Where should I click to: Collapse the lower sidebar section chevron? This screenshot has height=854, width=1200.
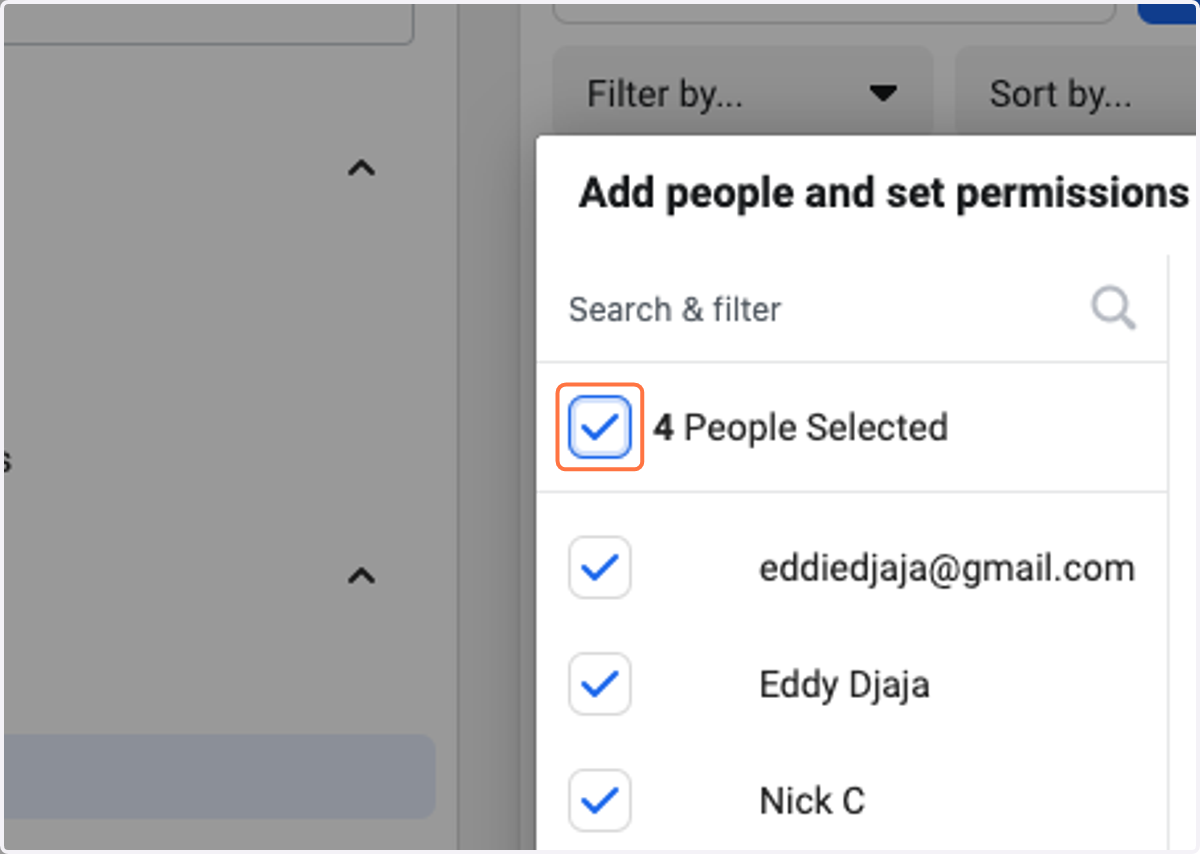(361, 576)
